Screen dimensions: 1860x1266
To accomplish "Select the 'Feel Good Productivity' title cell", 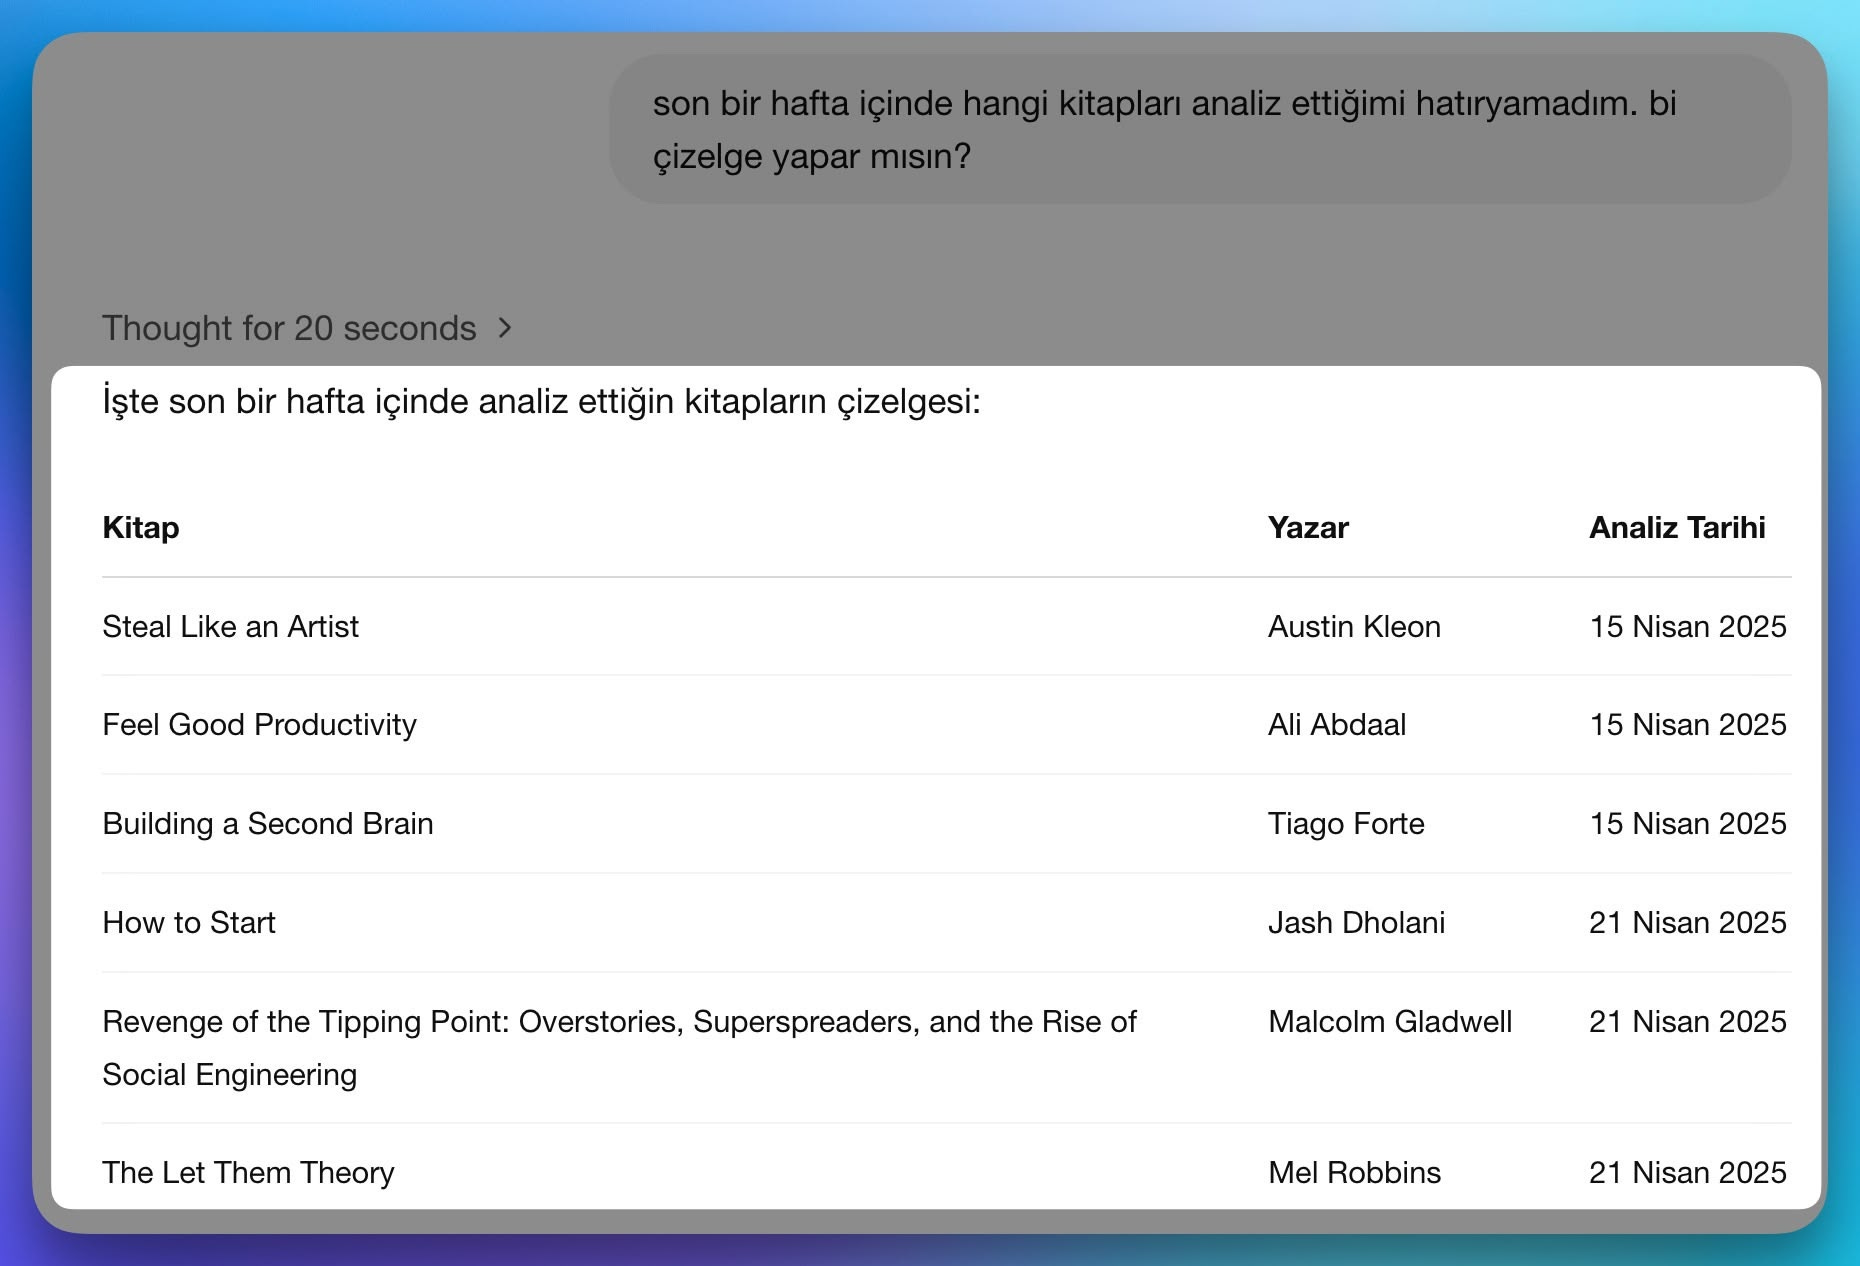I will click(x=259, y=724).
